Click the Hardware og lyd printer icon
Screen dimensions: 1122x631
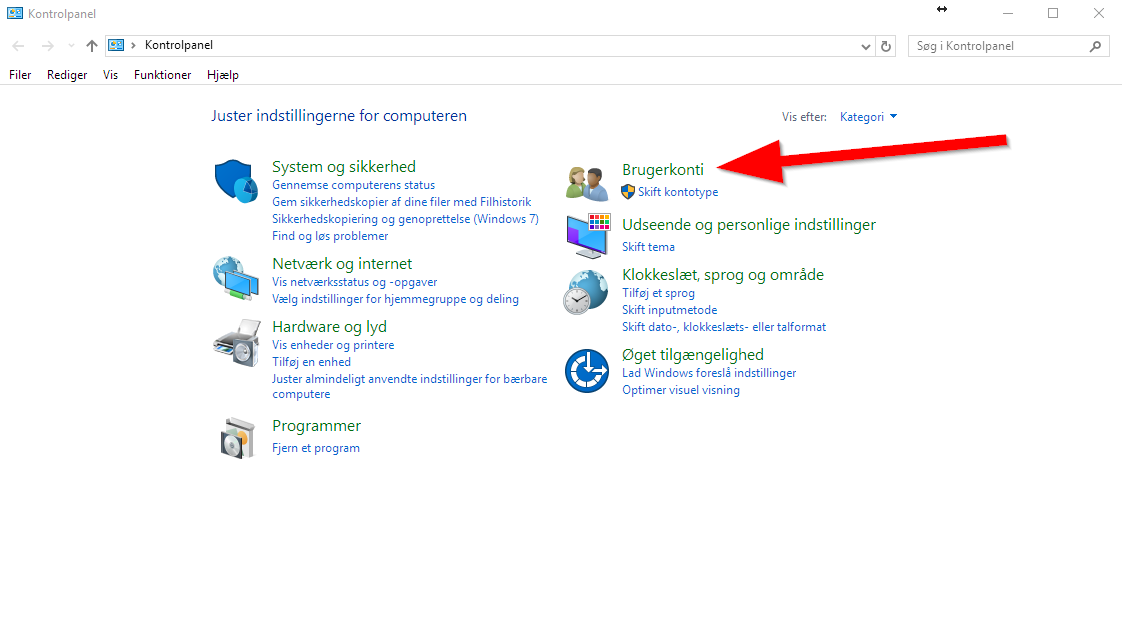point(236,342)
